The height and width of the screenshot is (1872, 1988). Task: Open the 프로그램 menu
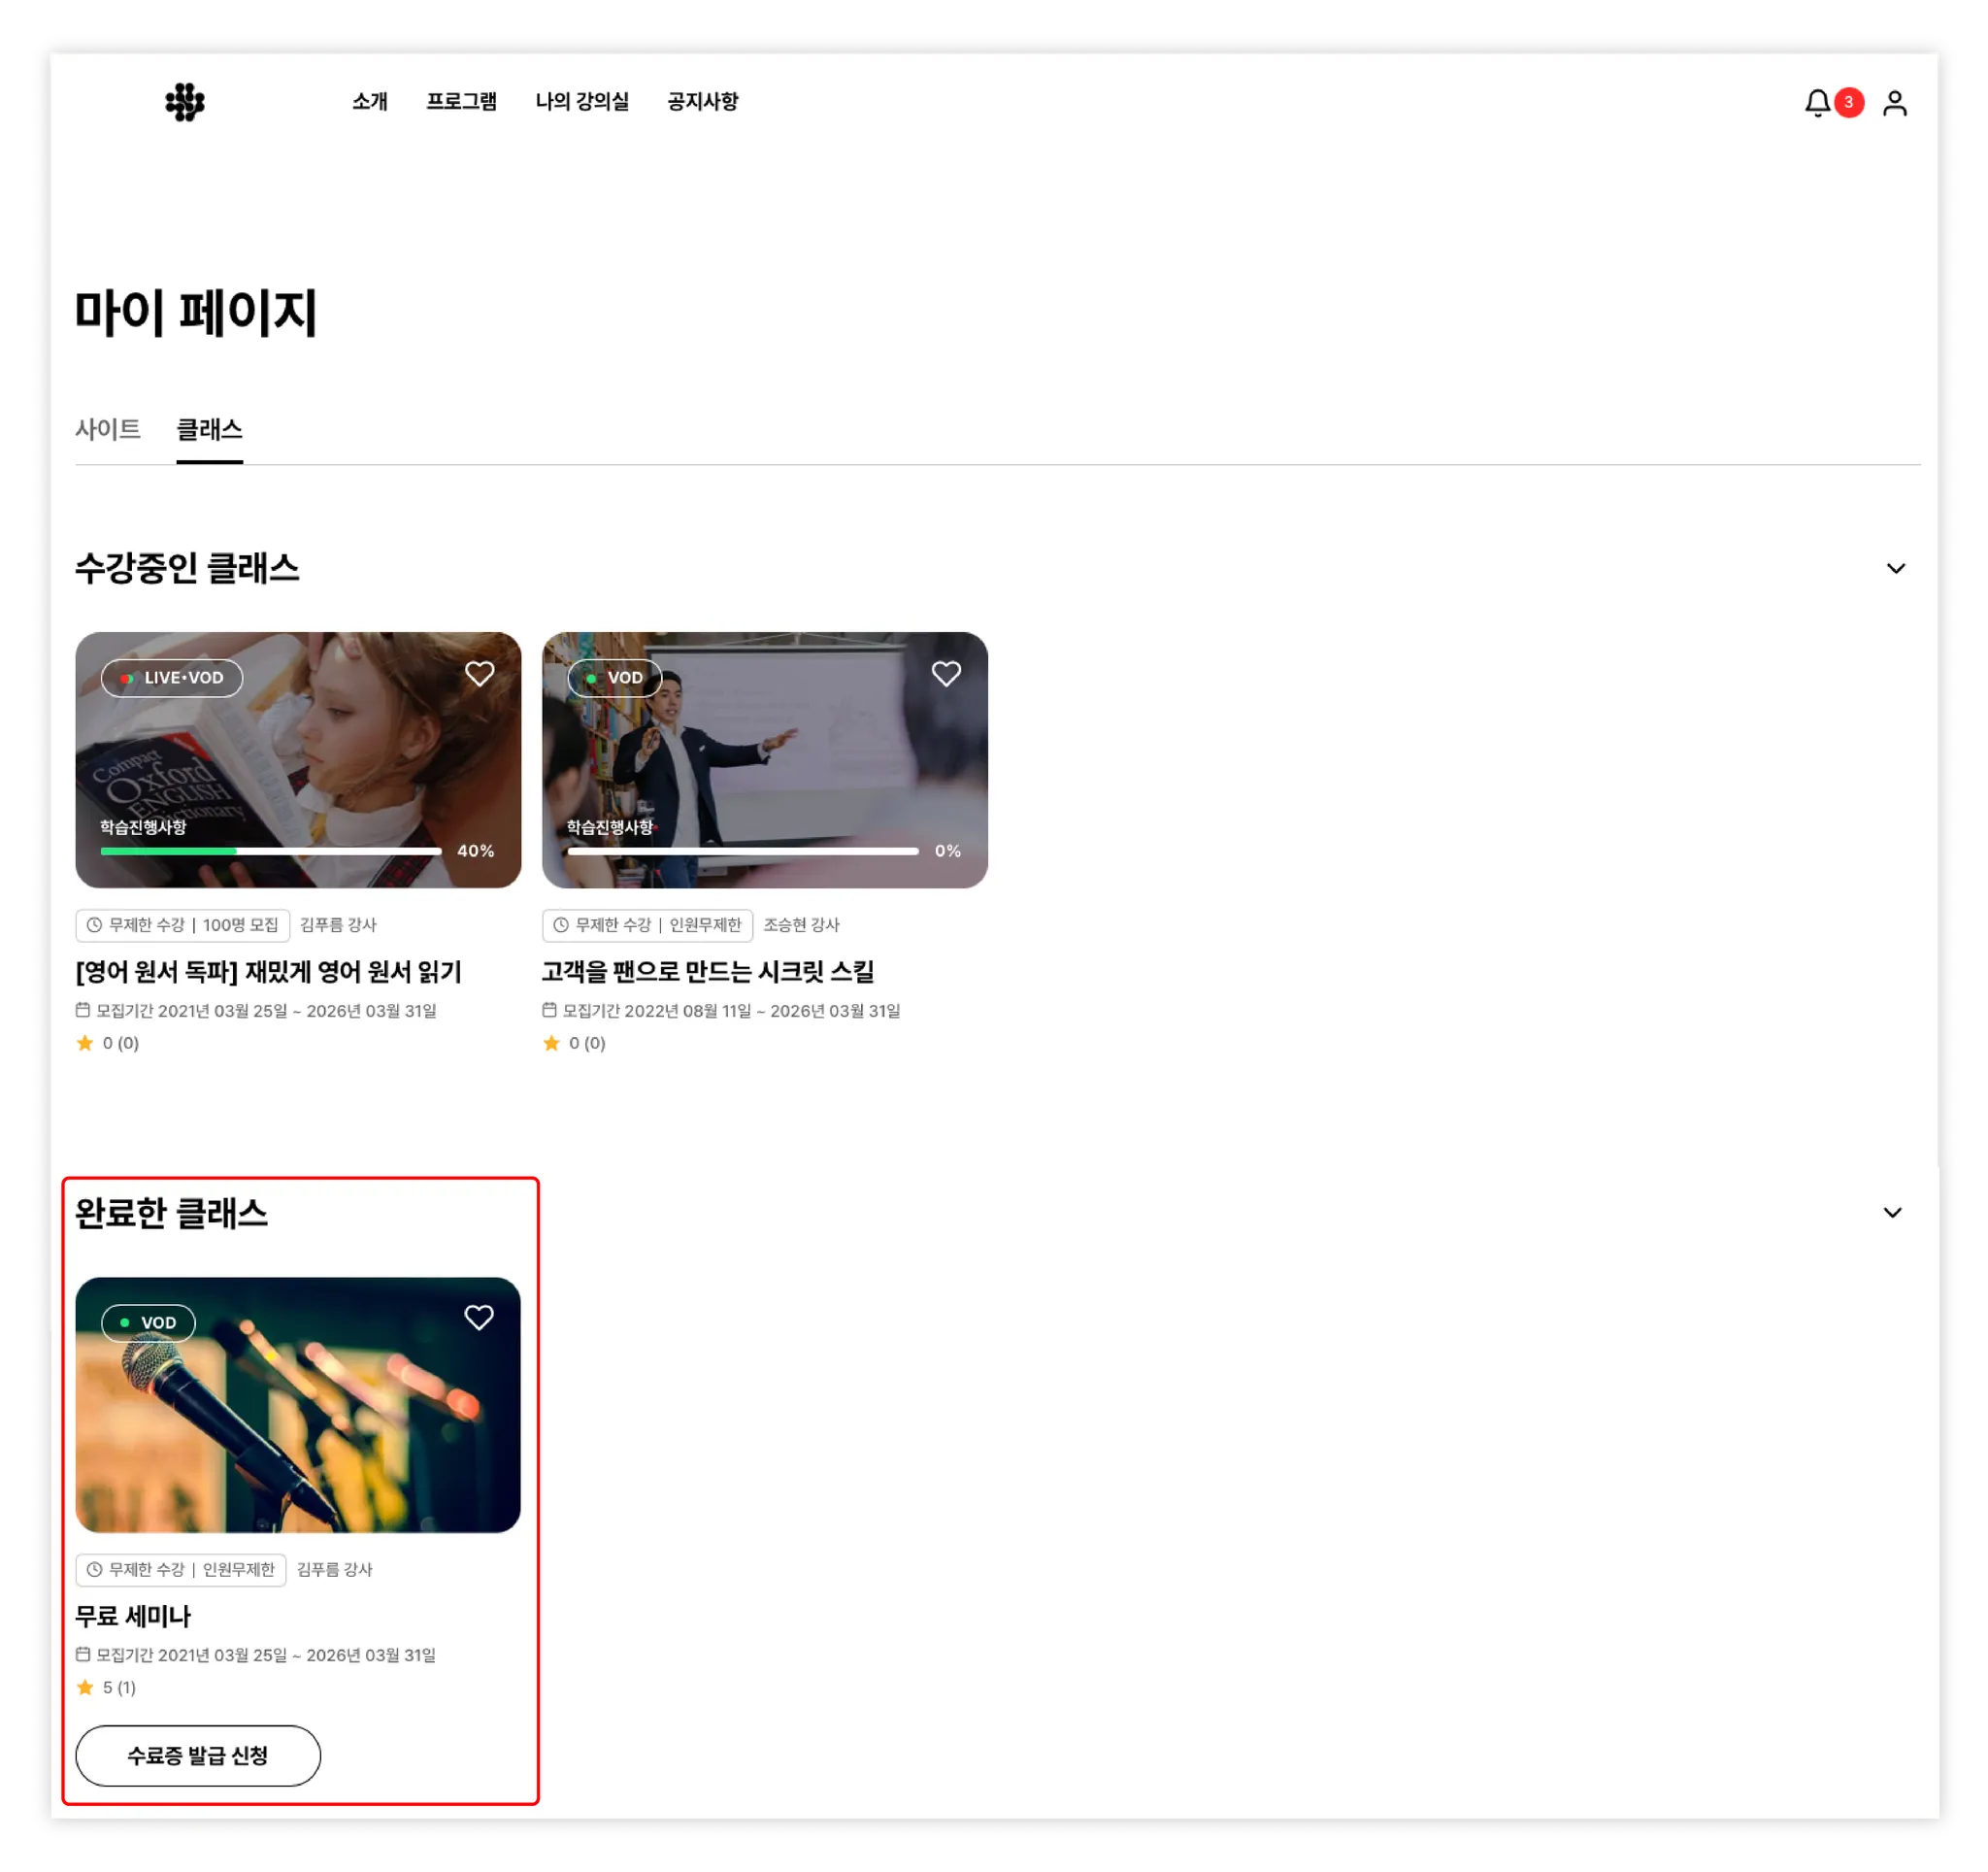pyautogui.click(x=461, y=102)
